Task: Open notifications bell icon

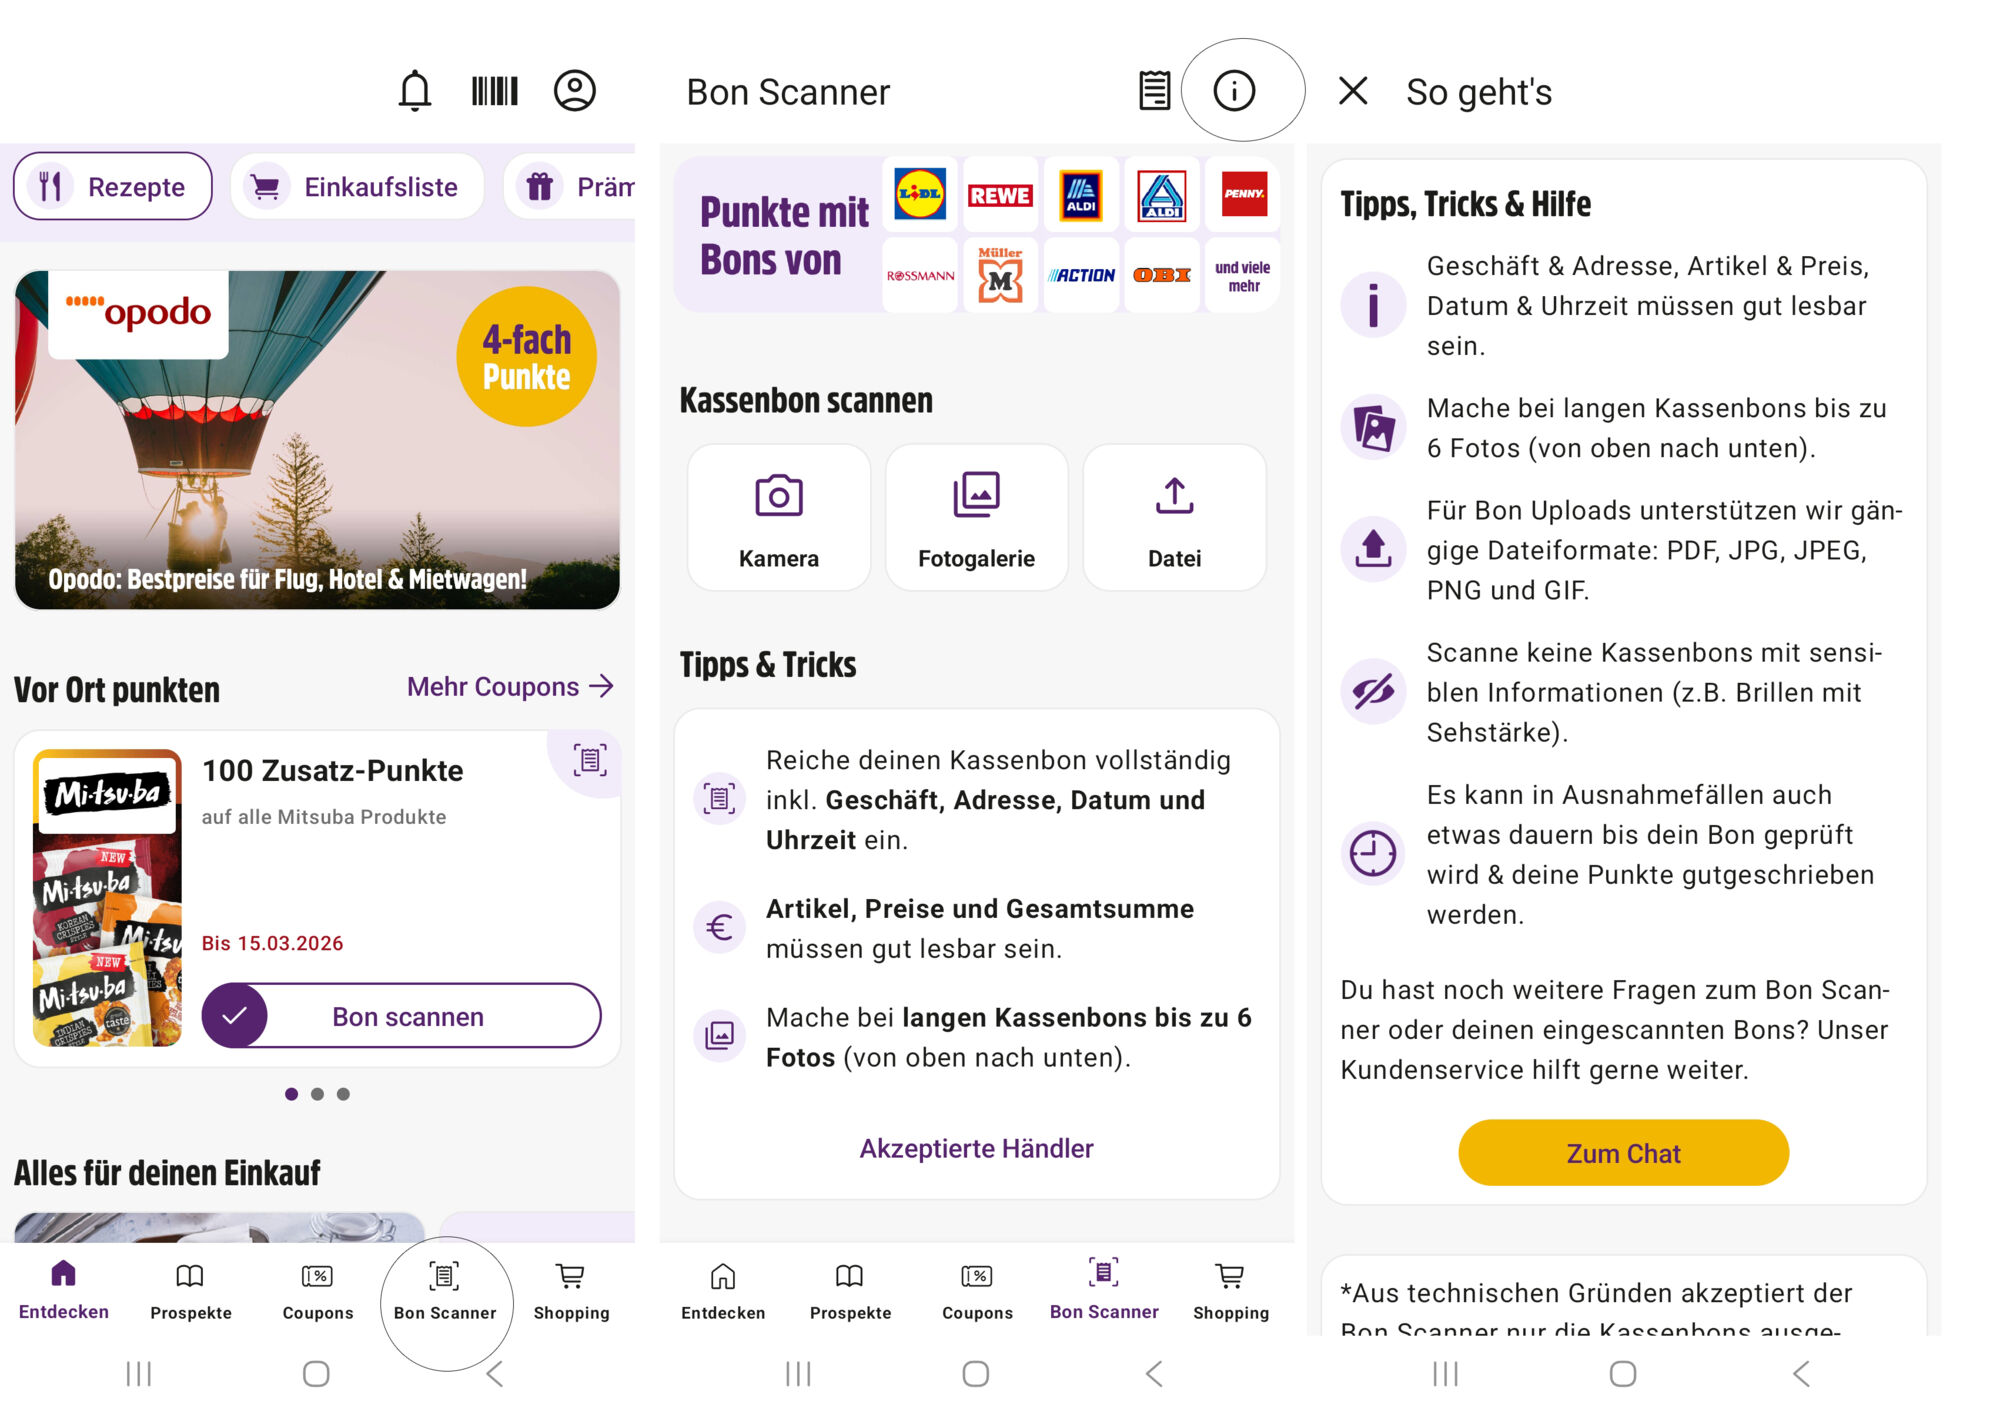Action: 414,91
